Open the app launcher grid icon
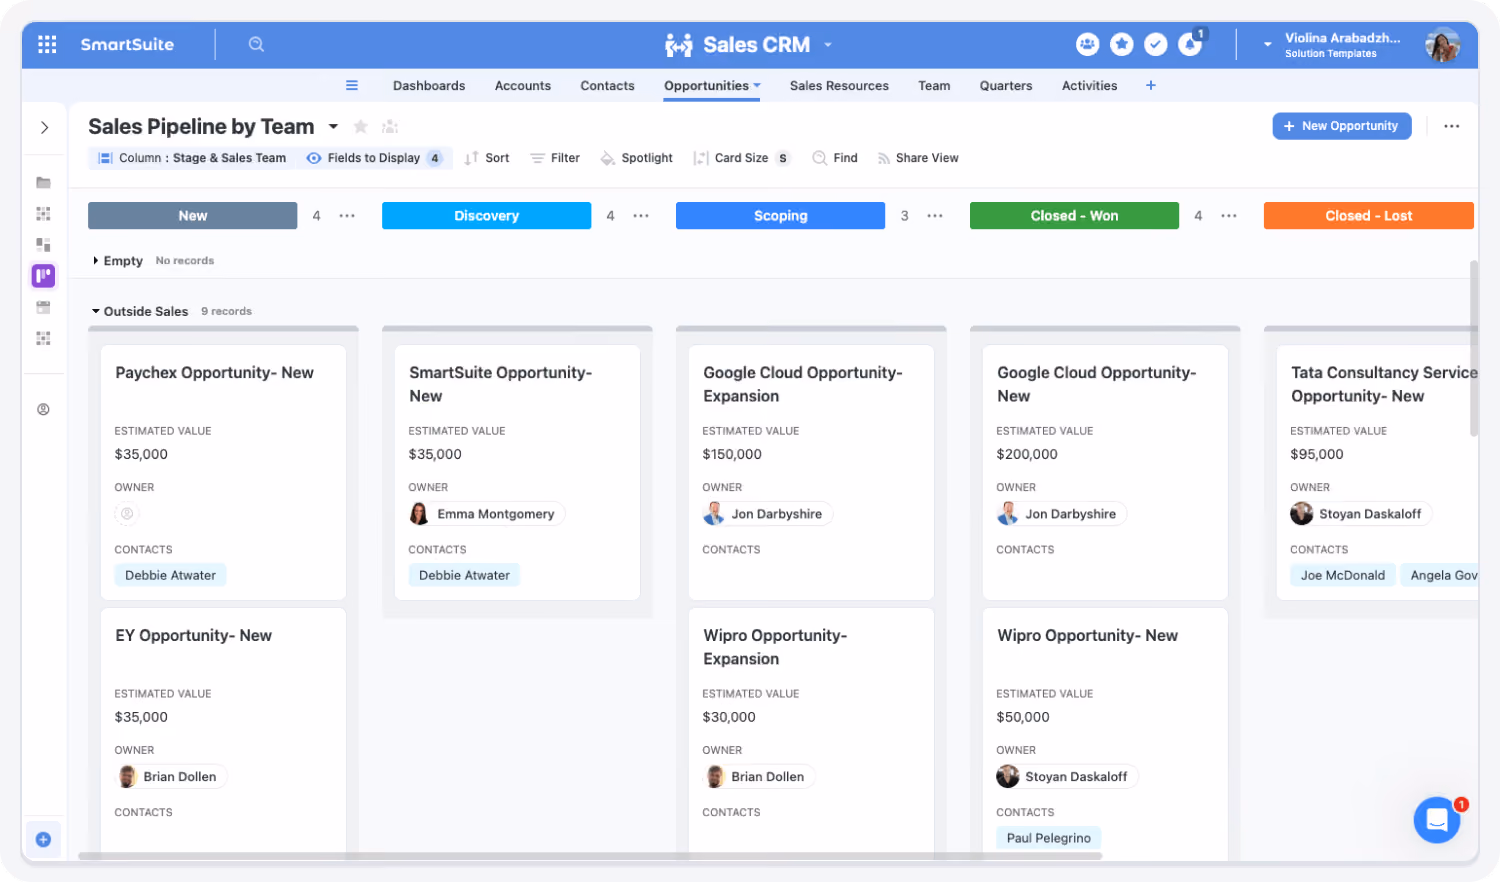 (x=47, y=44)
